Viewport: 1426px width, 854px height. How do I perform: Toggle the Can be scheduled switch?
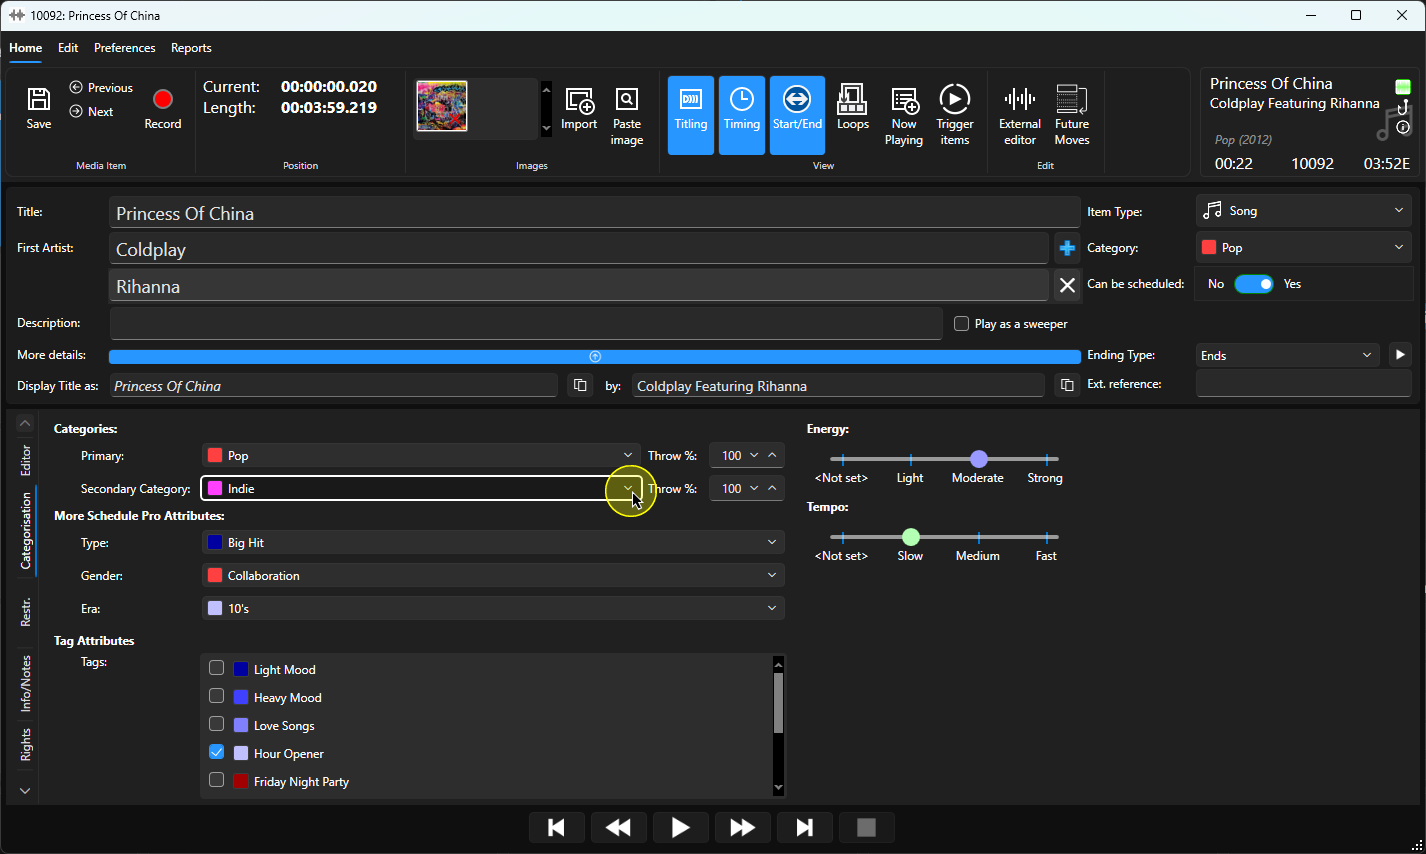pos(1253,284)
